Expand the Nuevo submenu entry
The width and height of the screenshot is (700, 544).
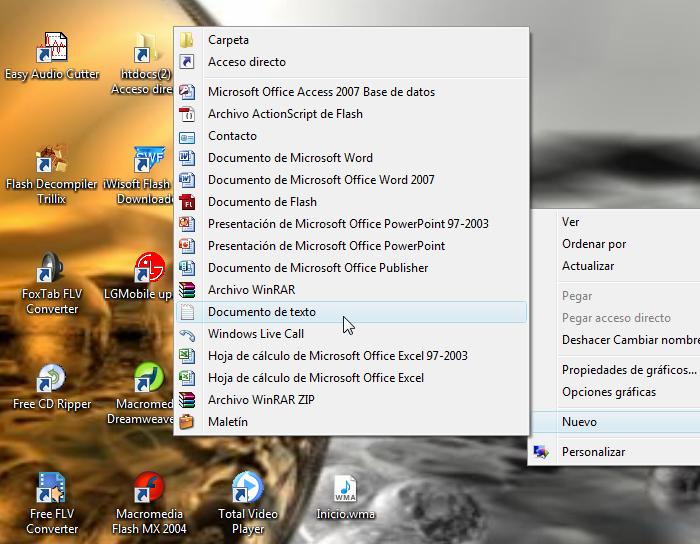point(615,422)
